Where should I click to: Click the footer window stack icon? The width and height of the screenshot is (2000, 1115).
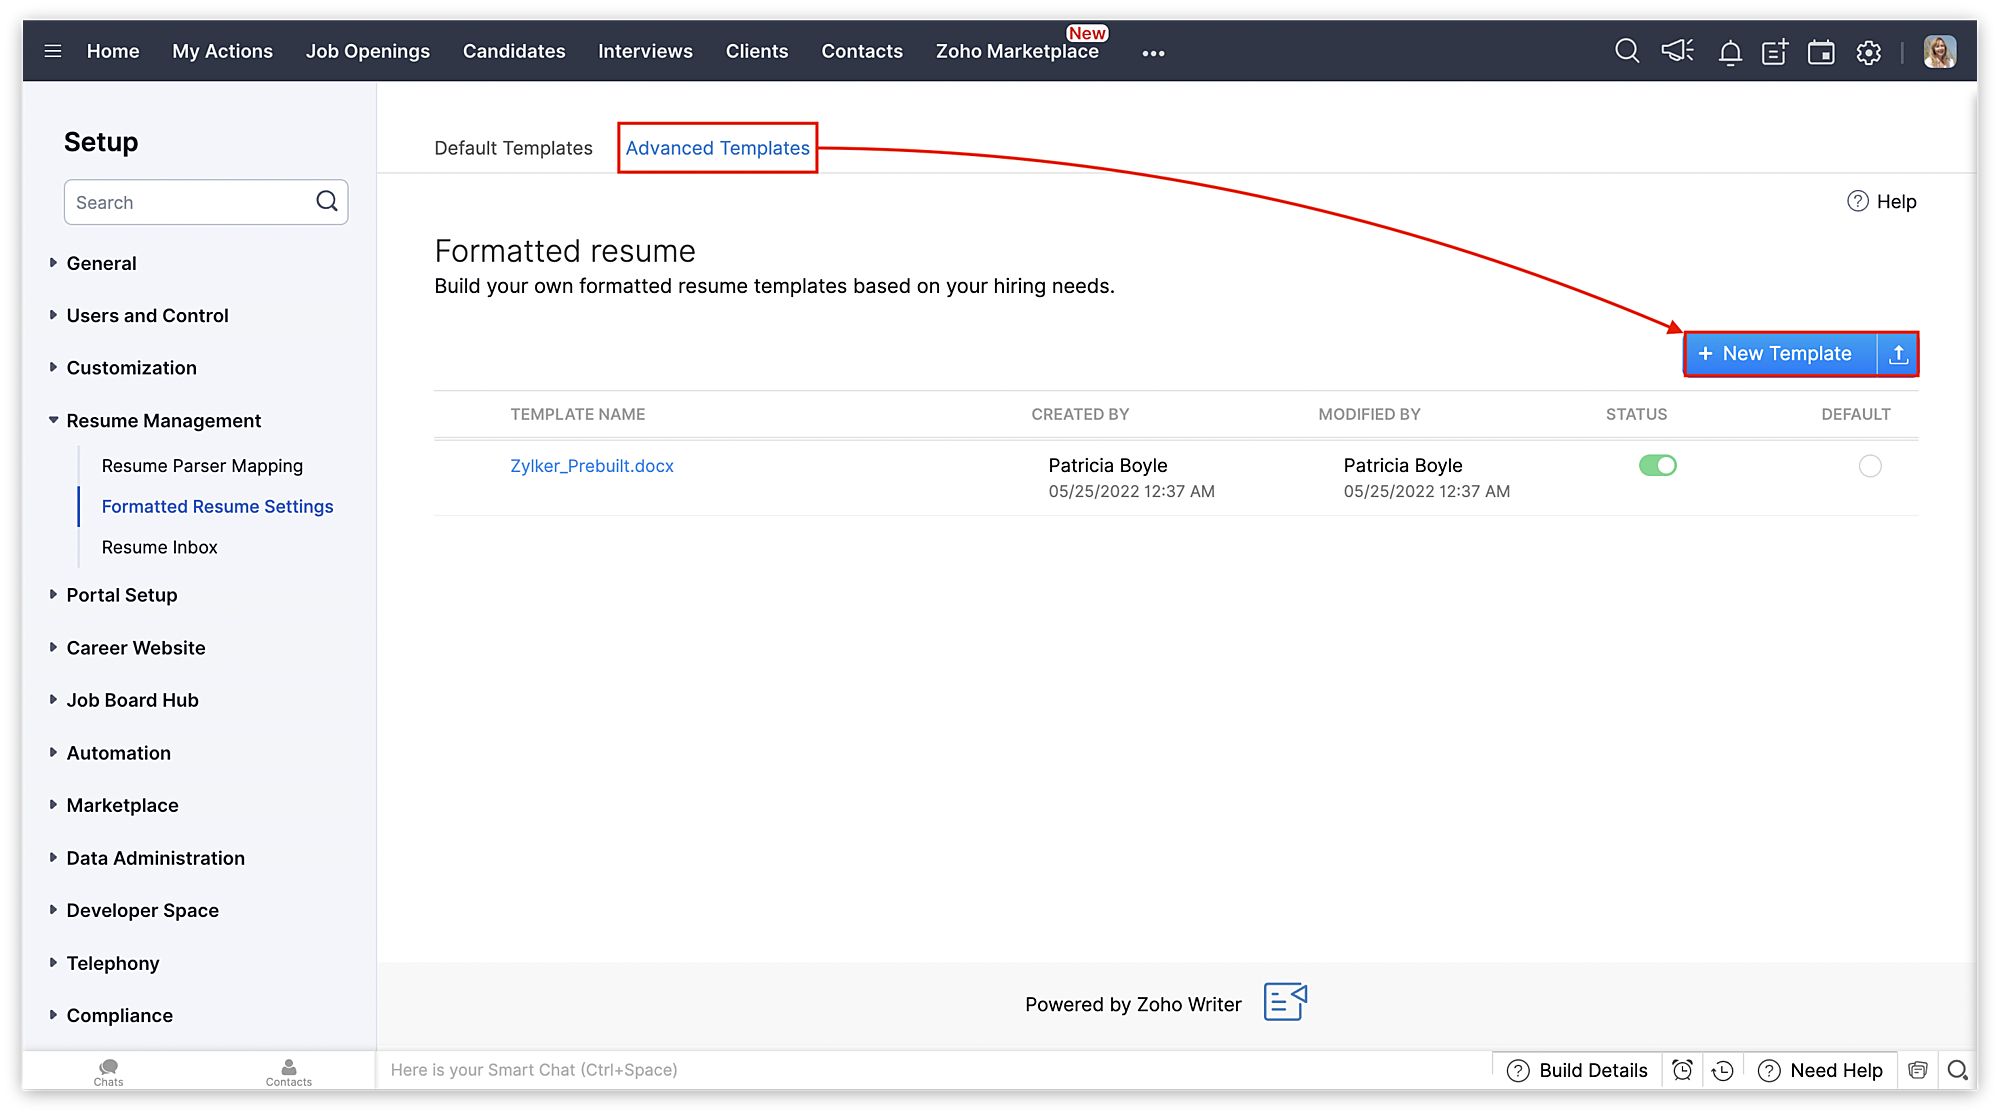pos(1917,1070)
